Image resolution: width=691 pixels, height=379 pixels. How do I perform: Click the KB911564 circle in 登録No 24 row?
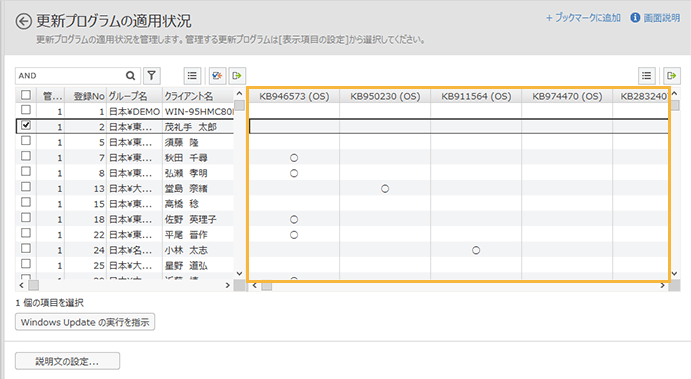pos(476,250)
